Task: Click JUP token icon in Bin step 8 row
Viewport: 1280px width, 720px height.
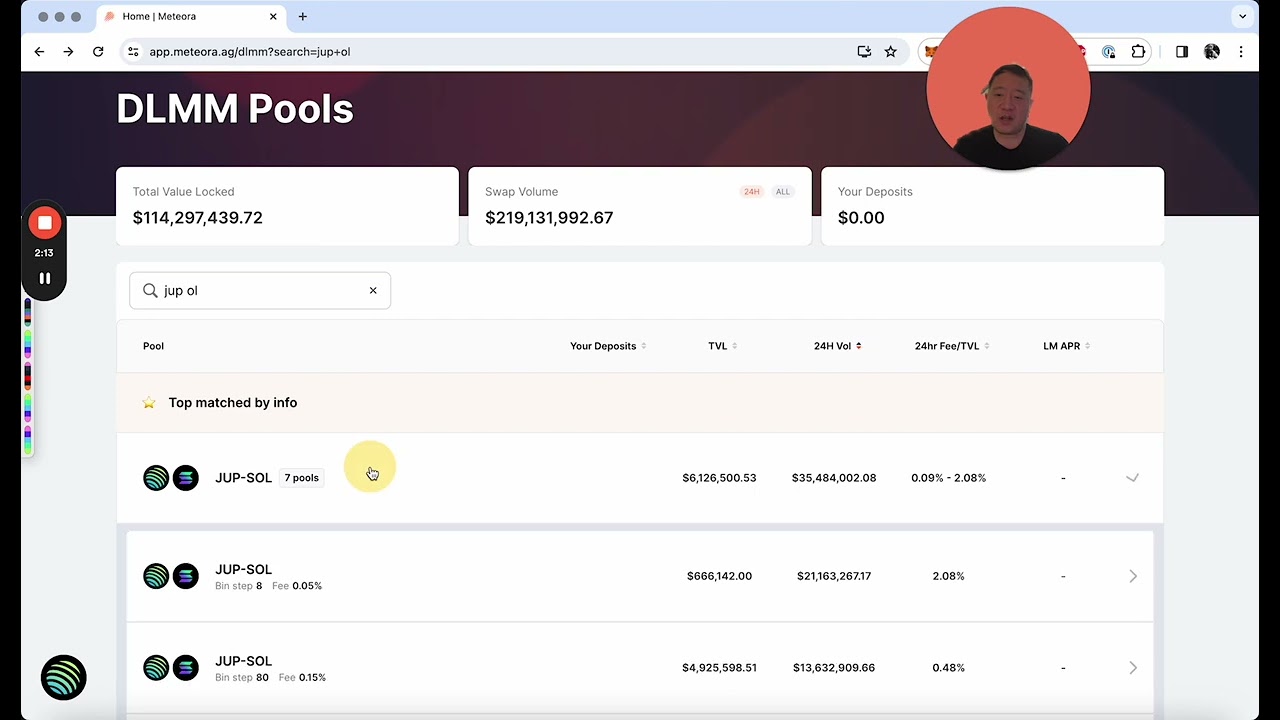Action: pyautogui.click(x=156, y=576)
